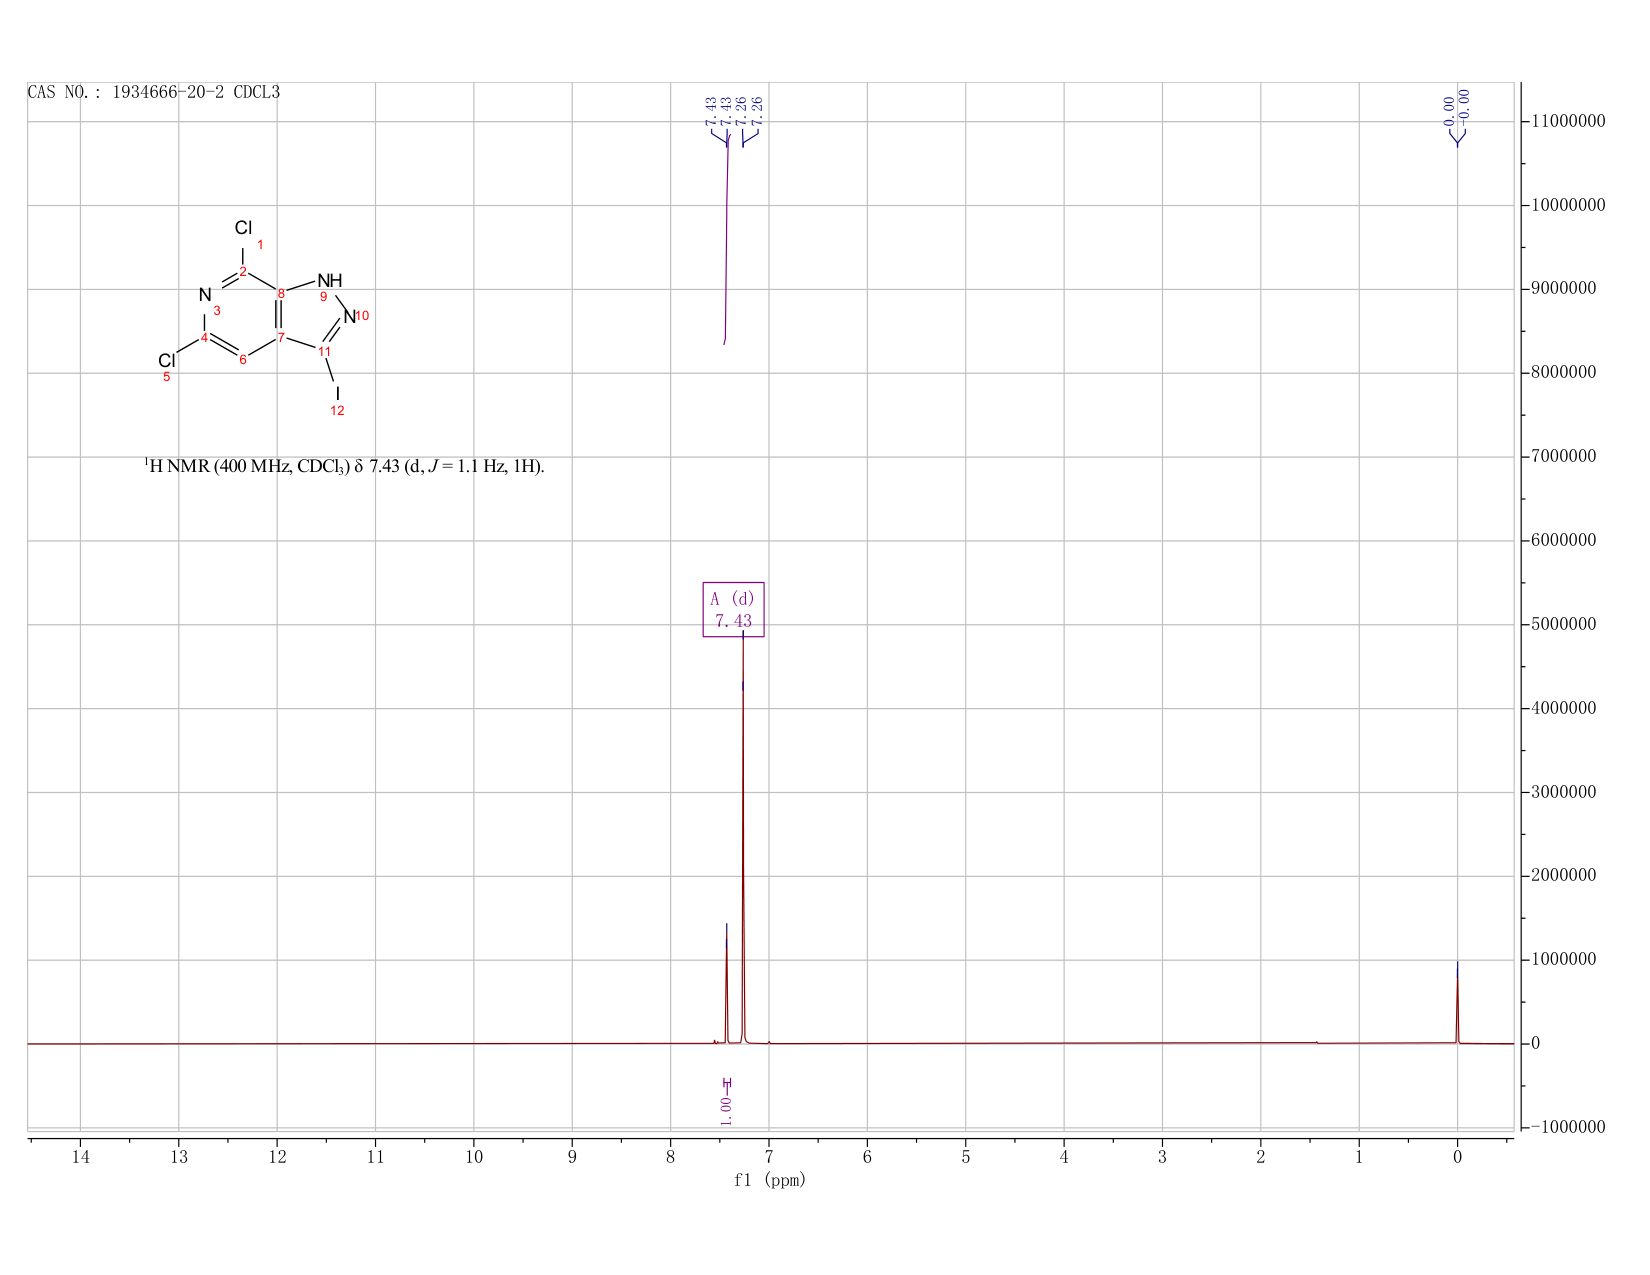This screenshot has width=1650, height=1275.
Task: Click y-axis label '10000000'
Action: point(1567,206)
